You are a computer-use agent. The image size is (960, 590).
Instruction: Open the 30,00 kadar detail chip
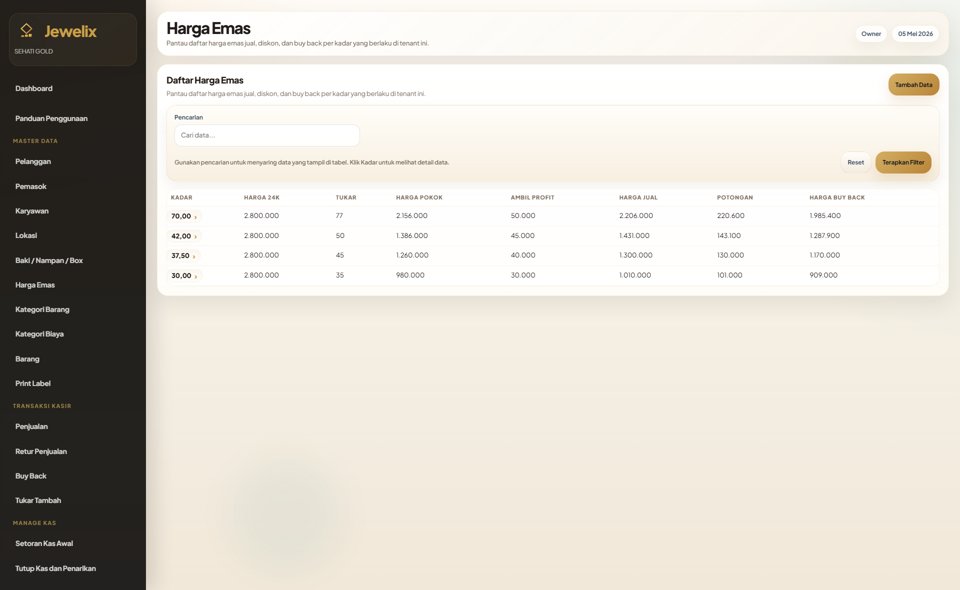(184, 276)
